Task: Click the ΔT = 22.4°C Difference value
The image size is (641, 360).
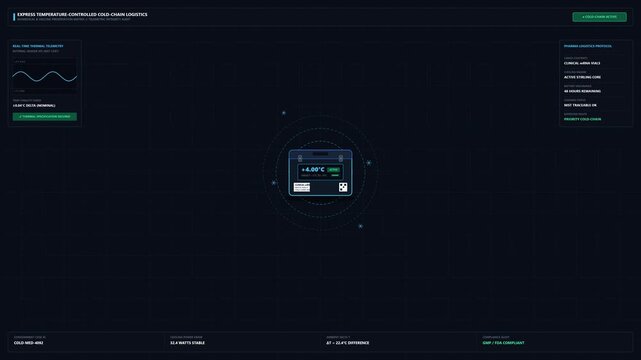Action: [347, 343]
